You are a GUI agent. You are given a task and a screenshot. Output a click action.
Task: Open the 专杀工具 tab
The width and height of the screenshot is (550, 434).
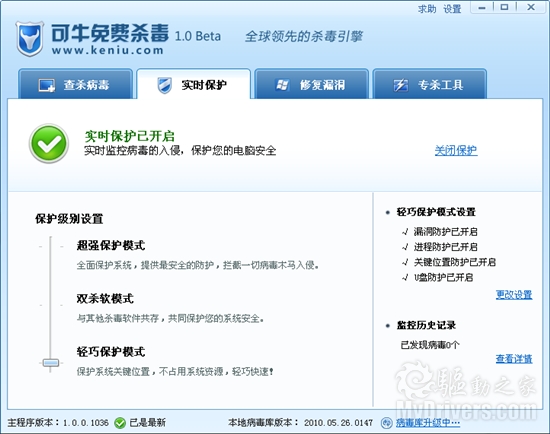click(x=430, y=84)
